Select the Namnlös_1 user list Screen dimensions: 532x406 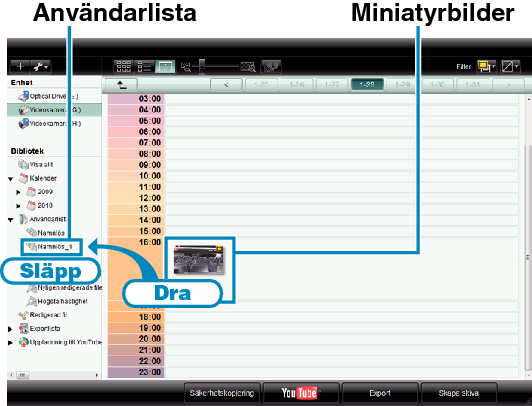pos(51,247)
